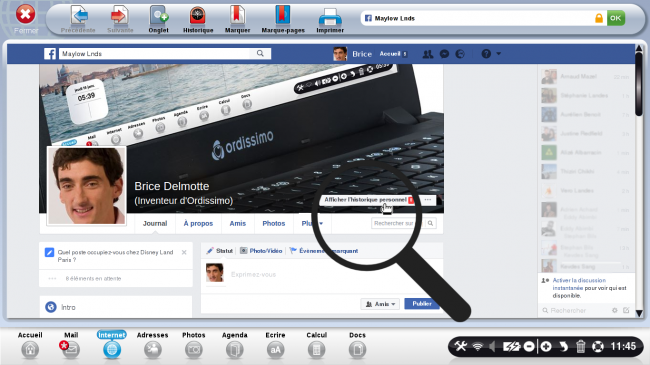Open the Facebook Messenger icon

(x=444, y=54)
